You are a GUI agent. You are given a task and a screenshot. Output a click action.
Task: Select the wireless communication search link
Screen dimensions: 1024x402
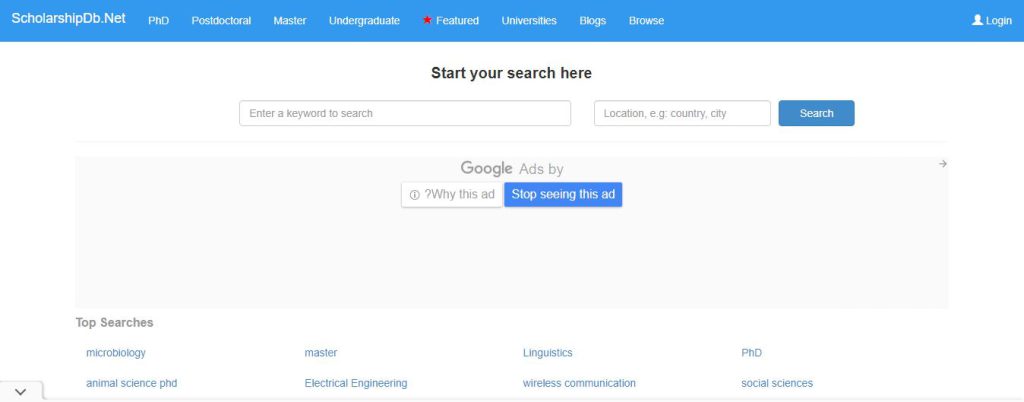(579, 383)
